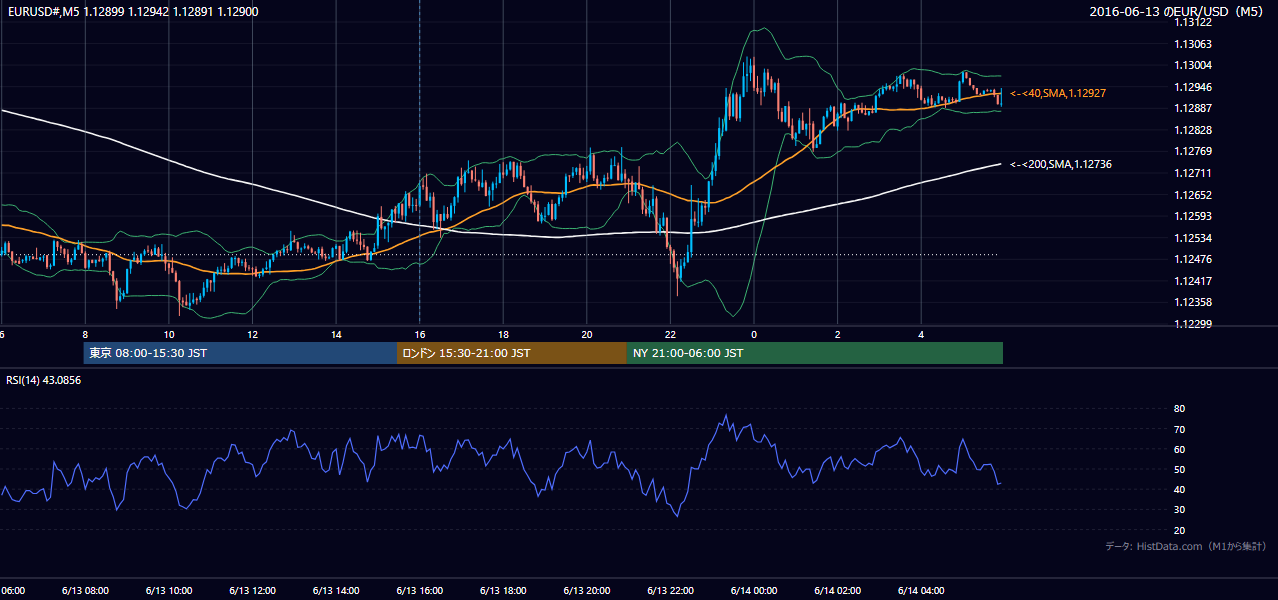Click bottom time label 6/13 08:00

[86, 590]
